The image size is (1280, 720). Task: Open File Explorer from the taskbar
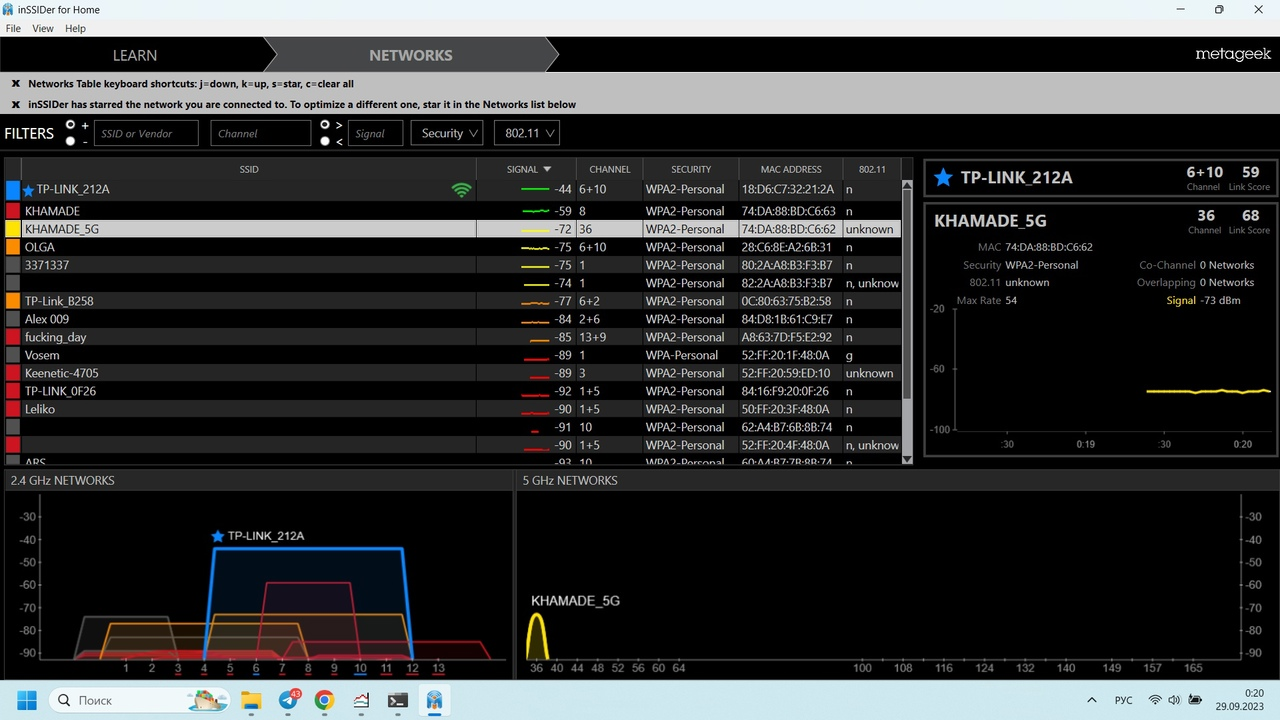pos(250,700)
